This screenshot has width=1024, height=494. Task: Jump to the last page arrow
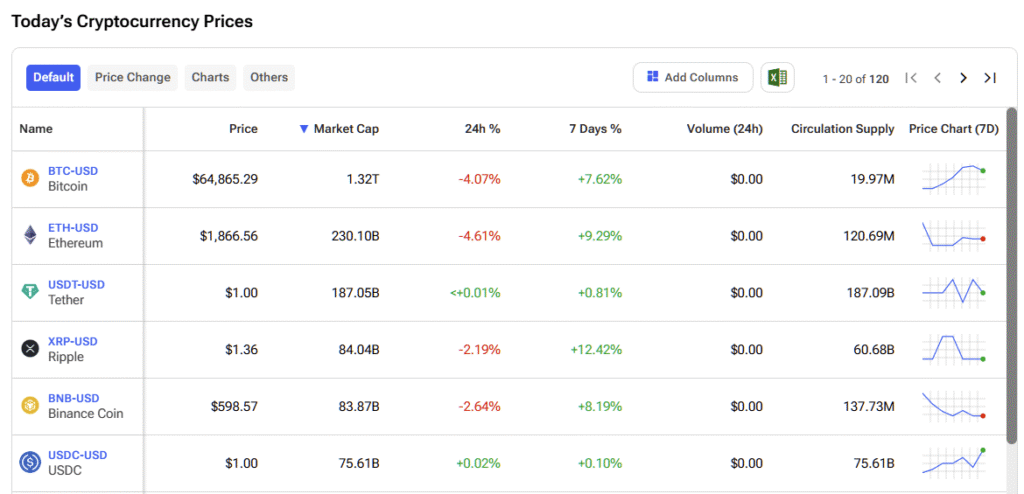[990, 78]
